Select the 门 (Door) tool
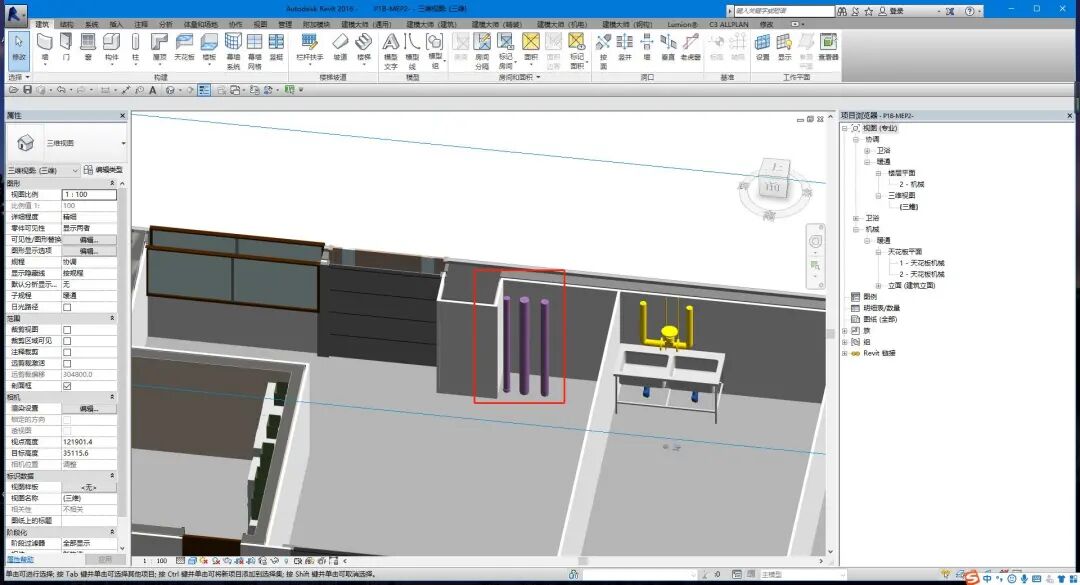 click(x=66, y=47)
